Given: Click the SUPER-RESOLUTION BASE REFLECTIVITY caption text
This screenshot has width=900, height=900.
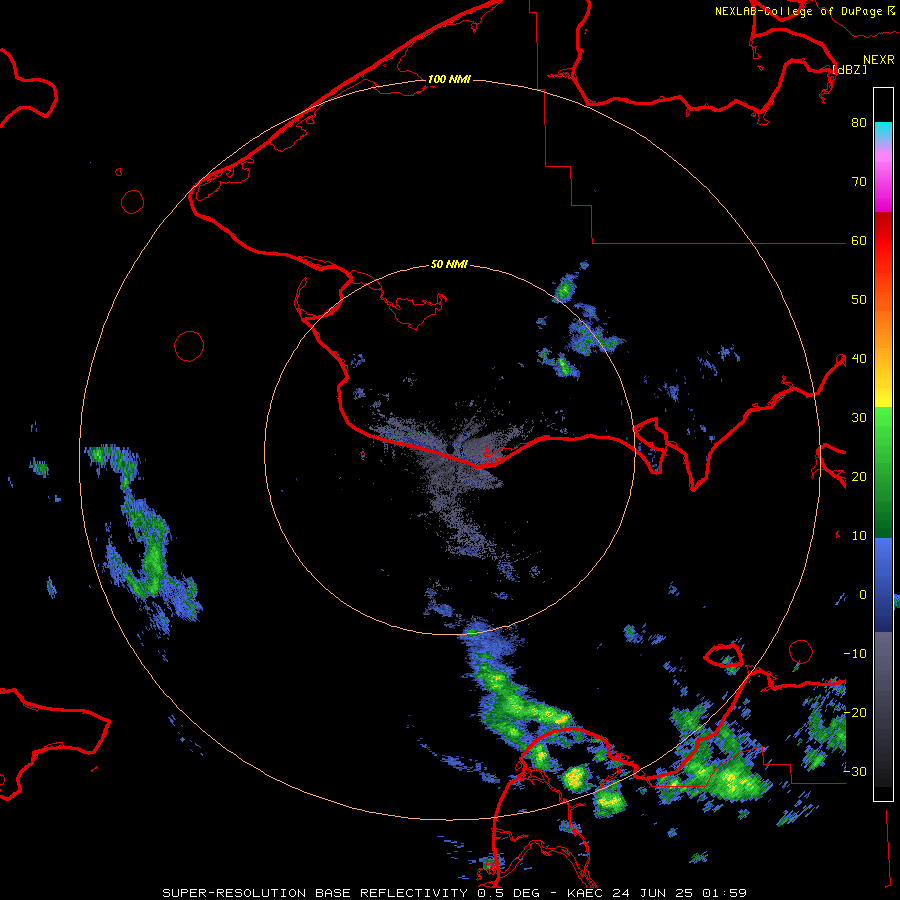Looking at the screenshot, I should tap(315, 893).
